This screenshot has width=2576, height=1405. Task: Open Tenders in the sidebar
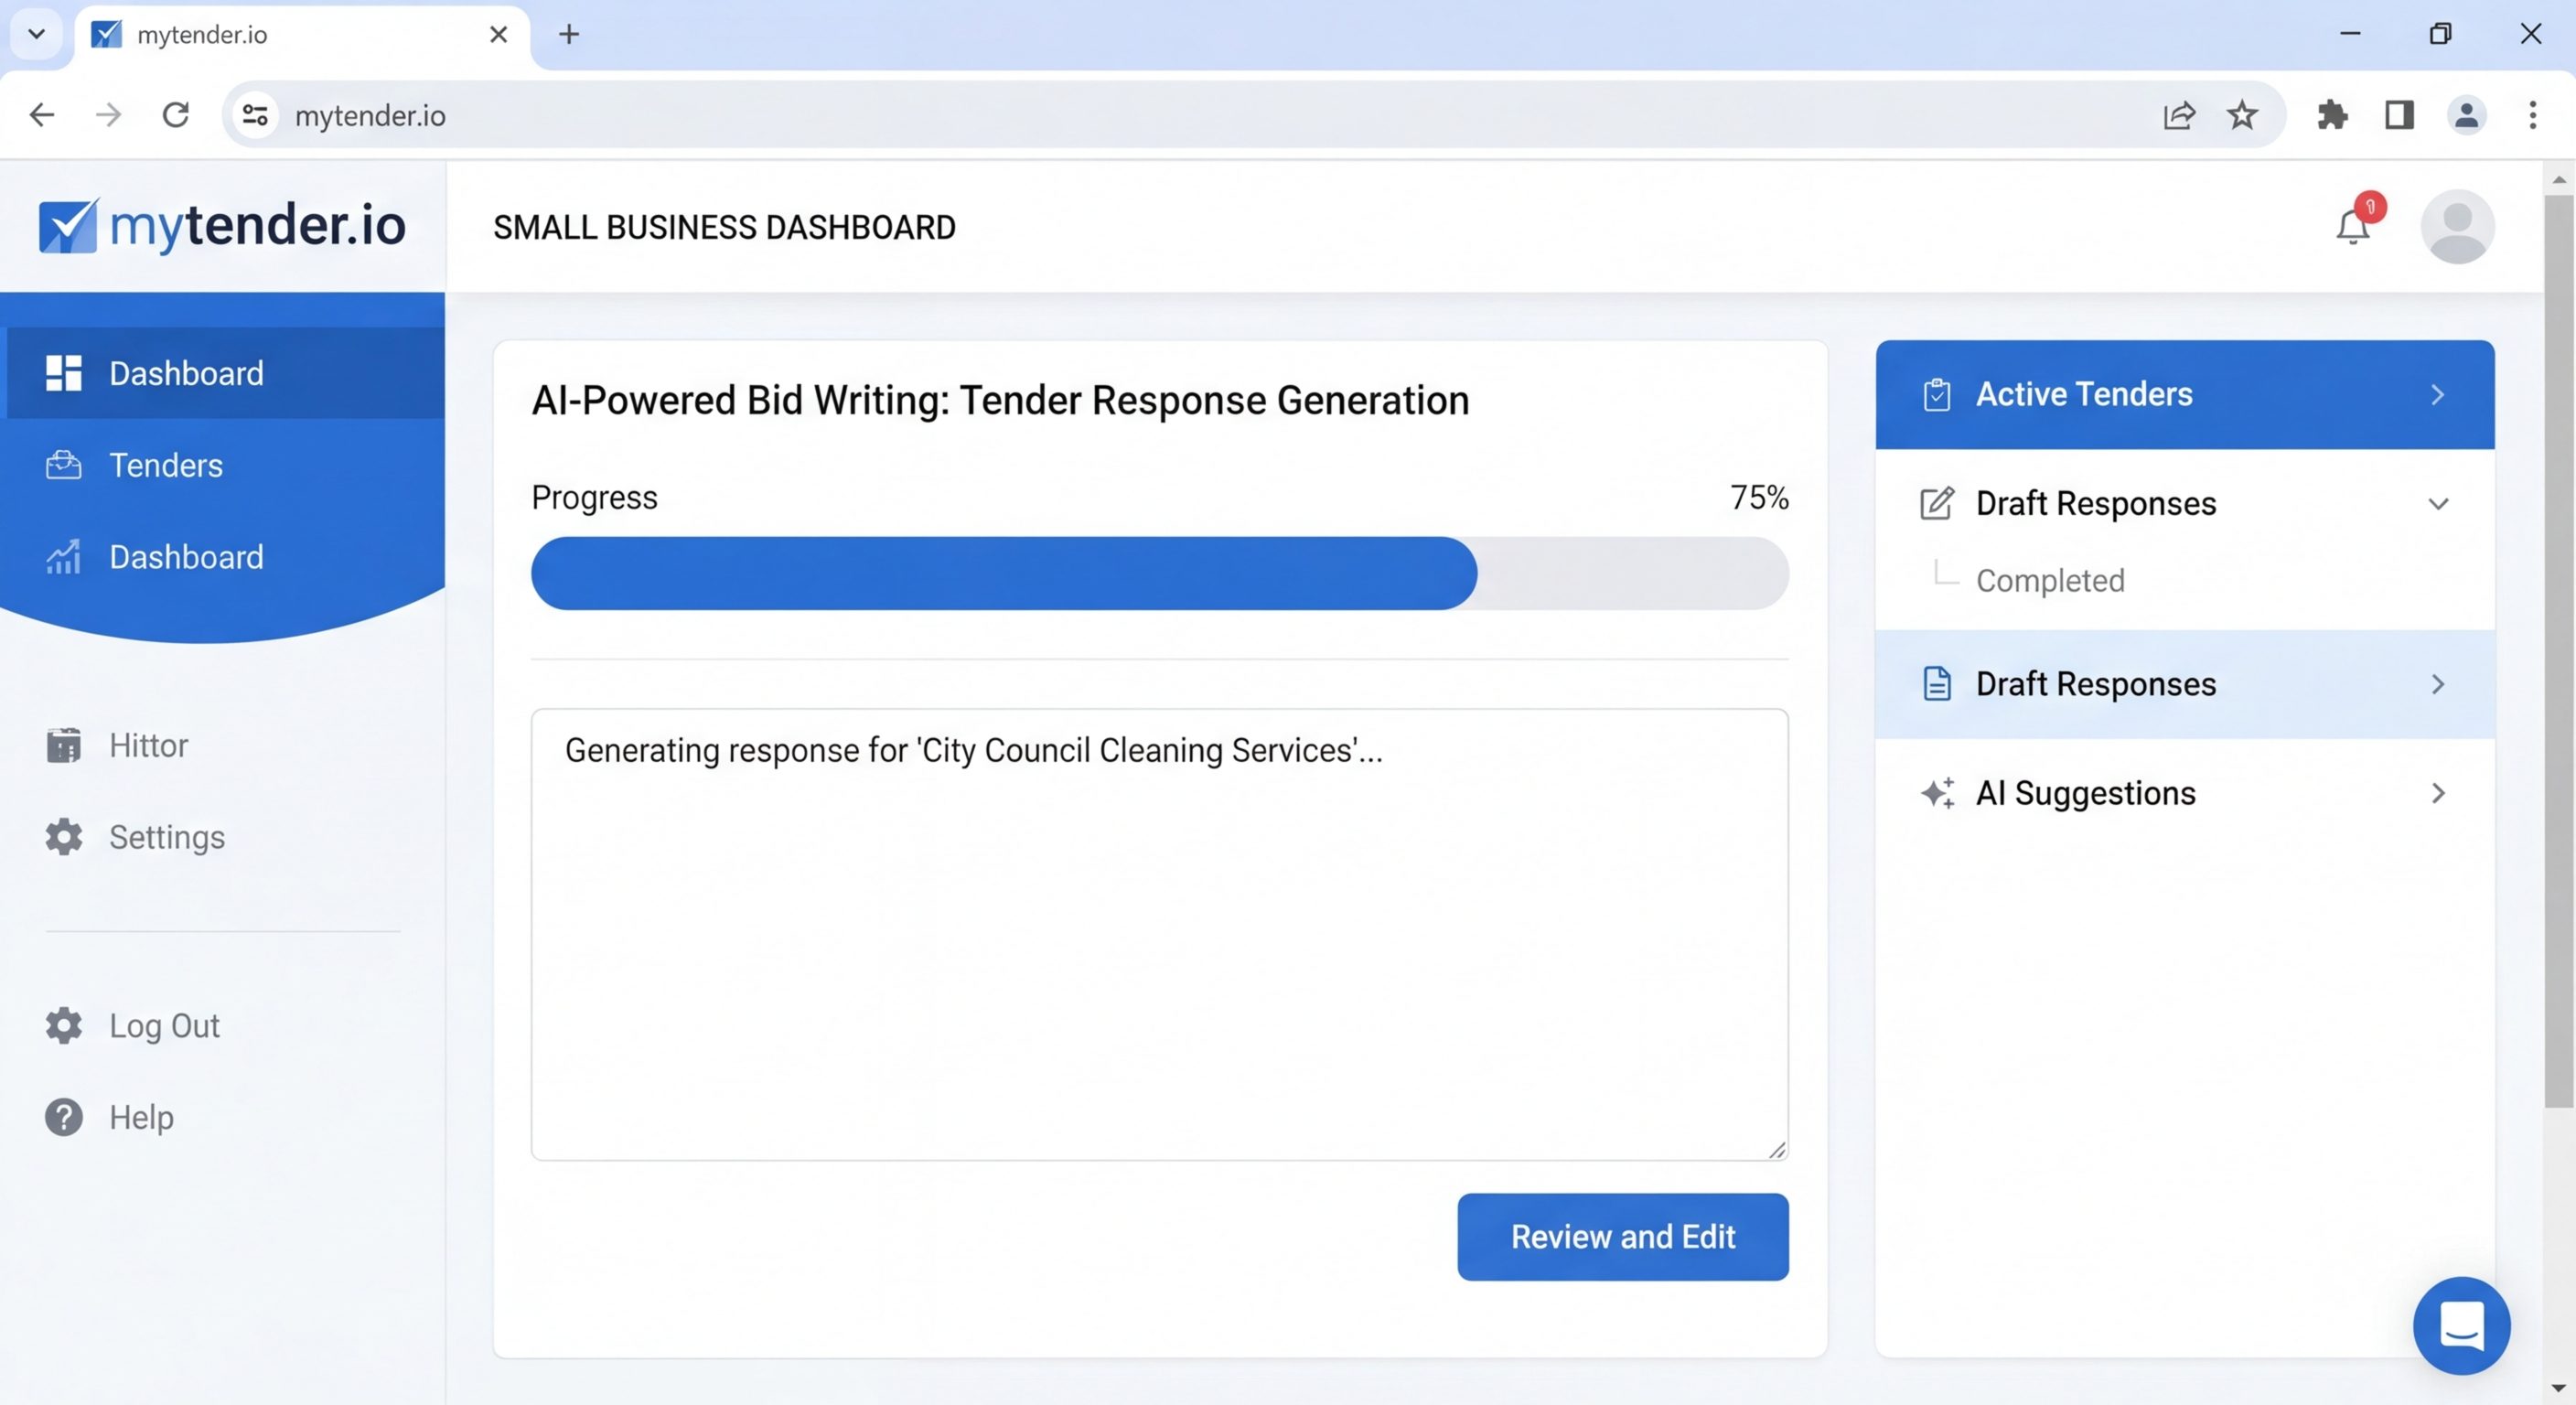point(222,465)
